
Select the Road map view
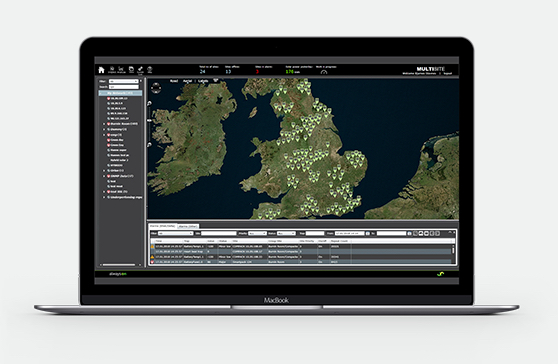(x=174, y=81)
